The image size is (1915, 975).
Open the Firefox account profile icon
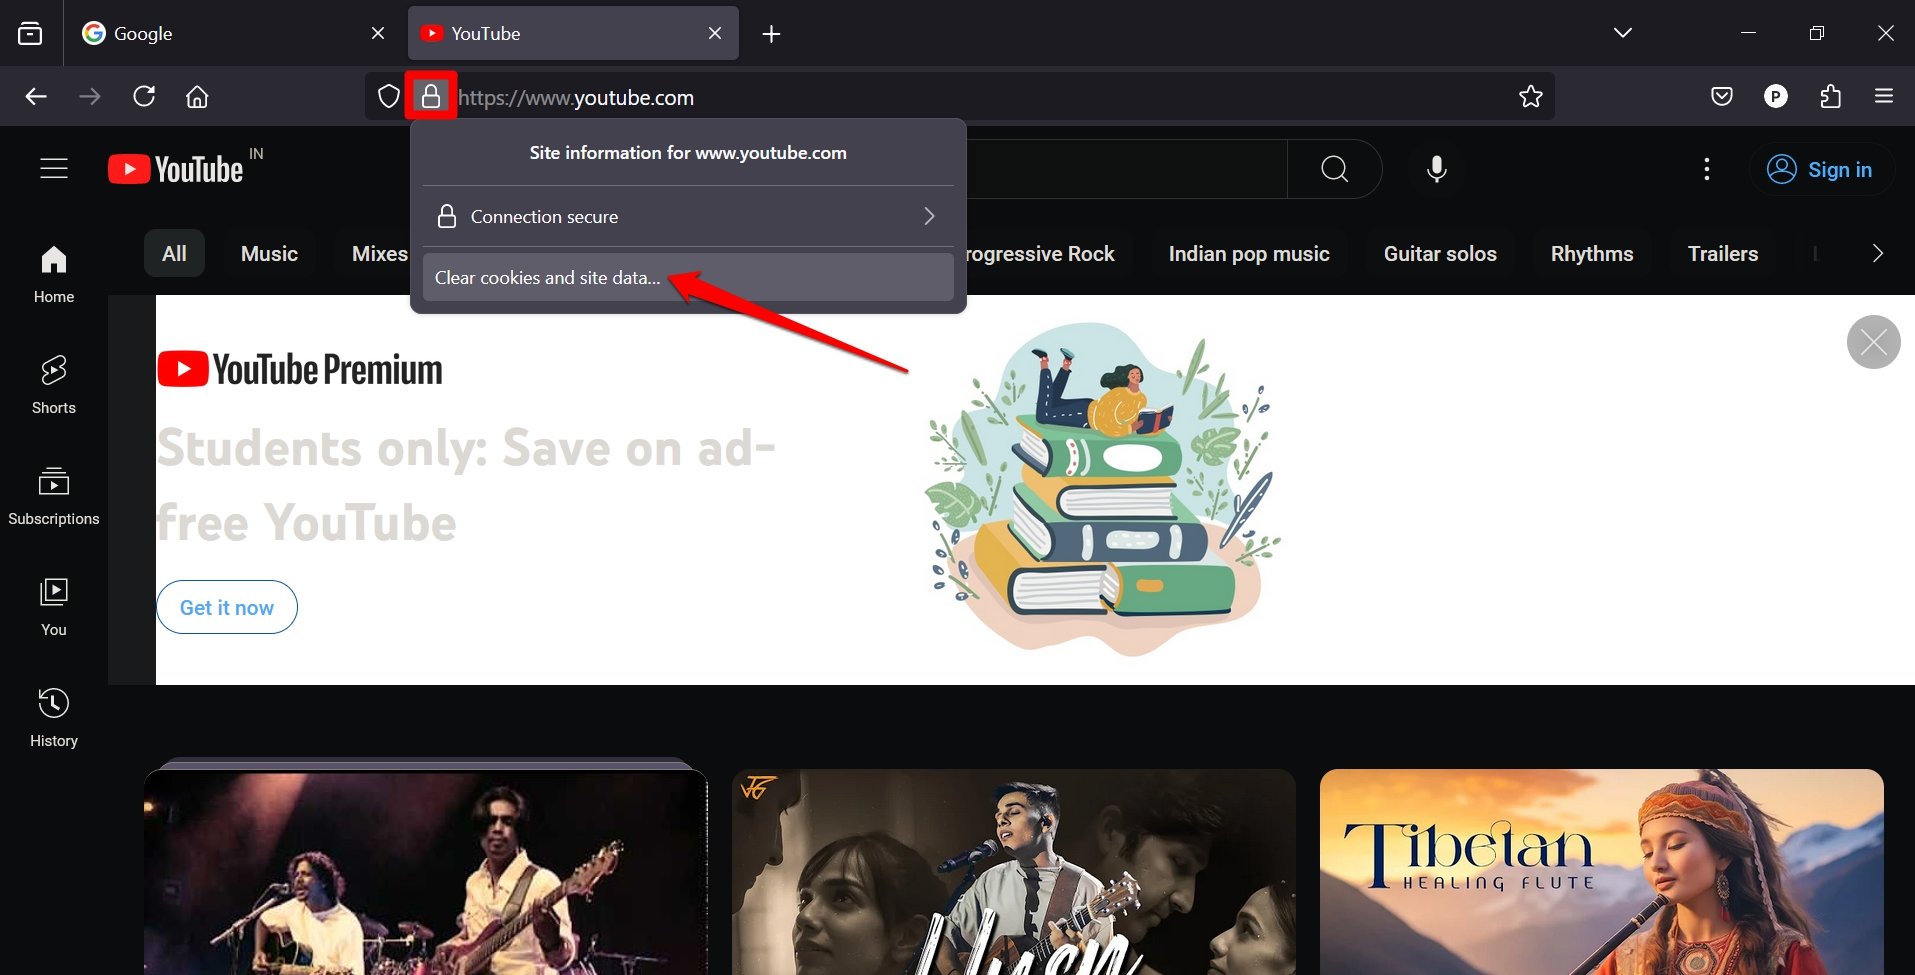pyautogui.click(x=1776, y=97)
